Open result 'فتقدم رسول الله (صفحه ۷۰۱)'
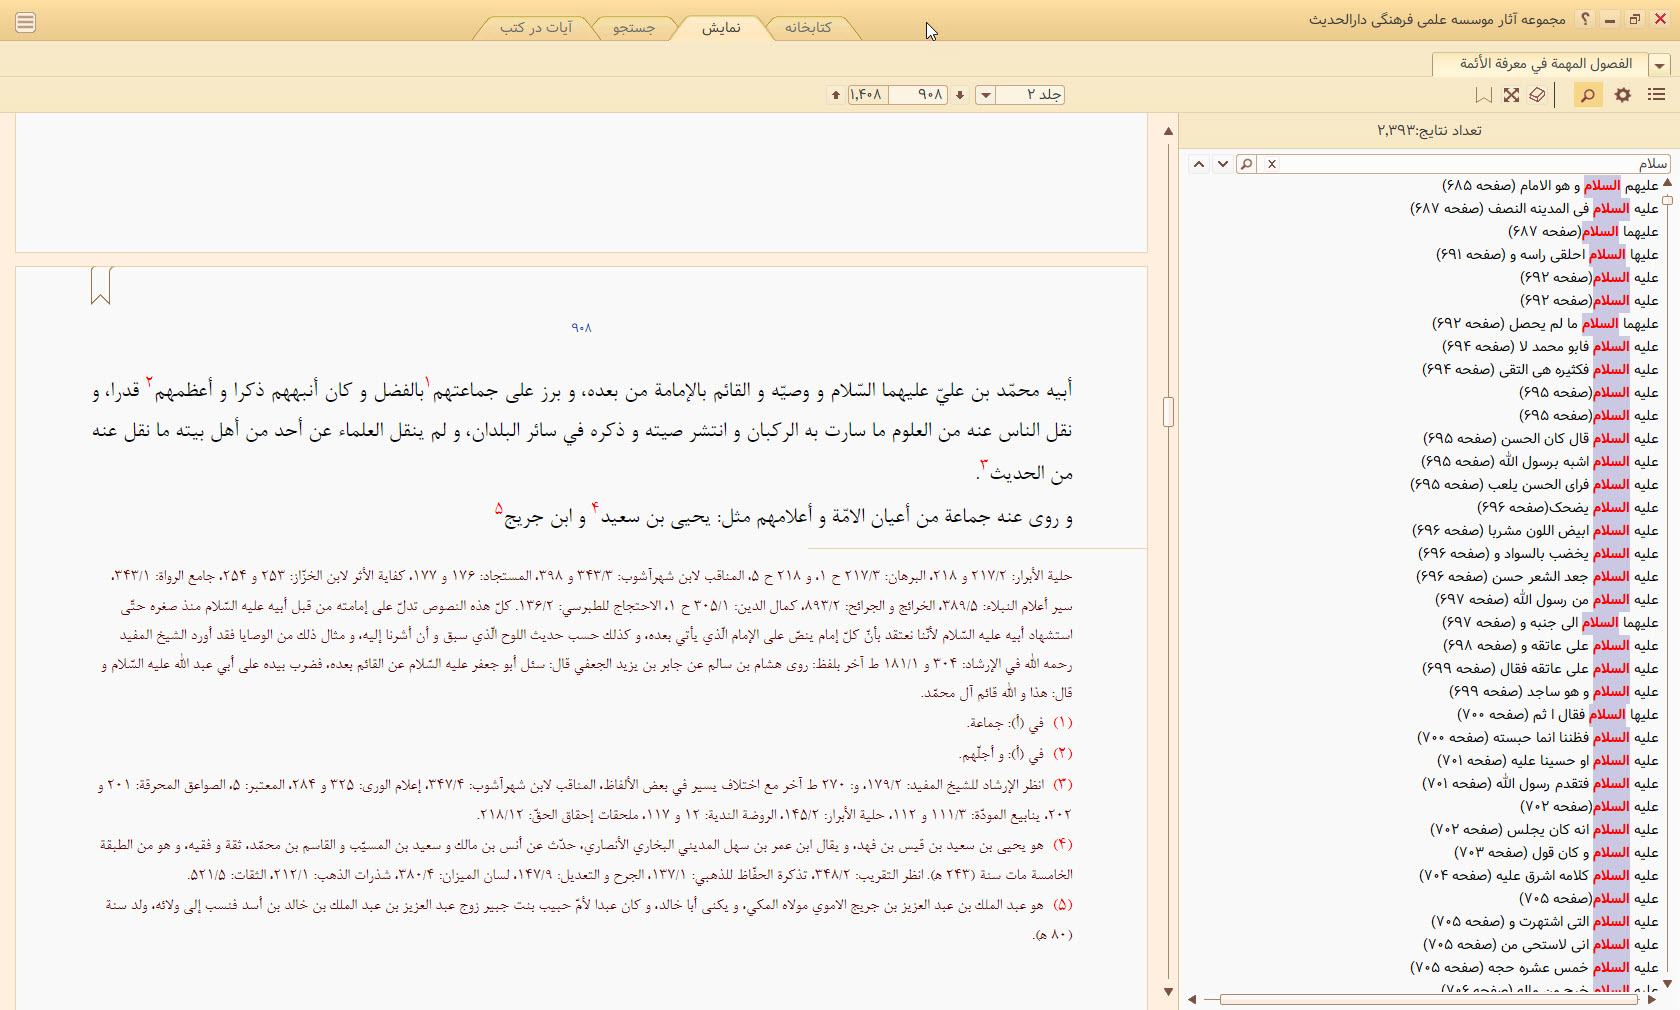1680x1010 pixels. coord(1541,783)
